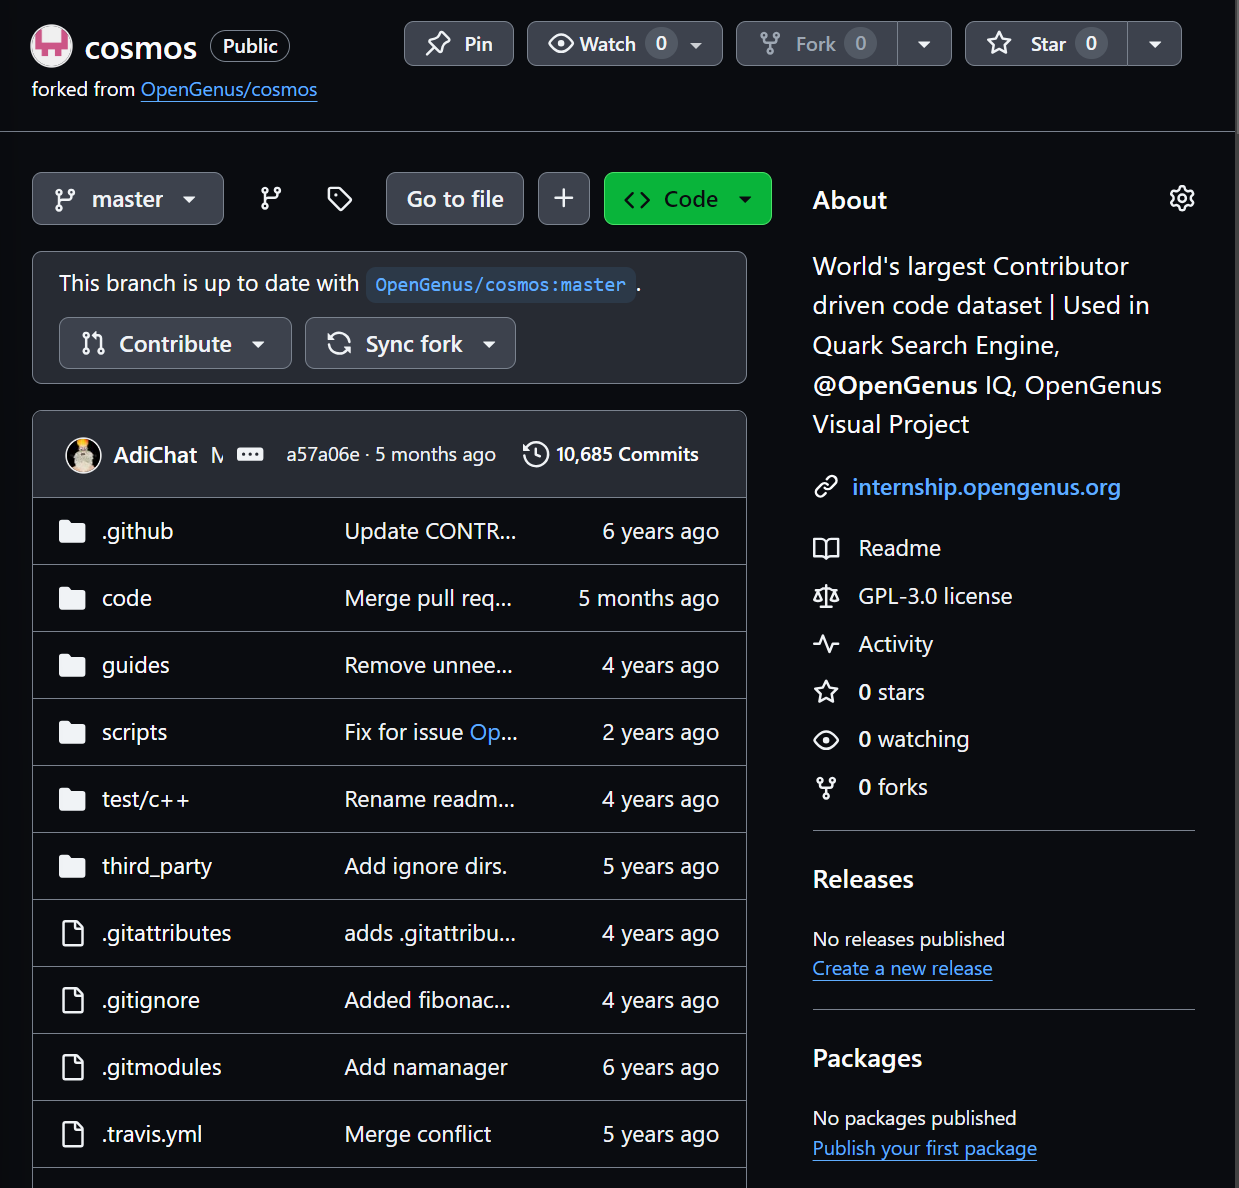
Task: Expand the Sync fork dropdown
Action: tap(410, 343)
